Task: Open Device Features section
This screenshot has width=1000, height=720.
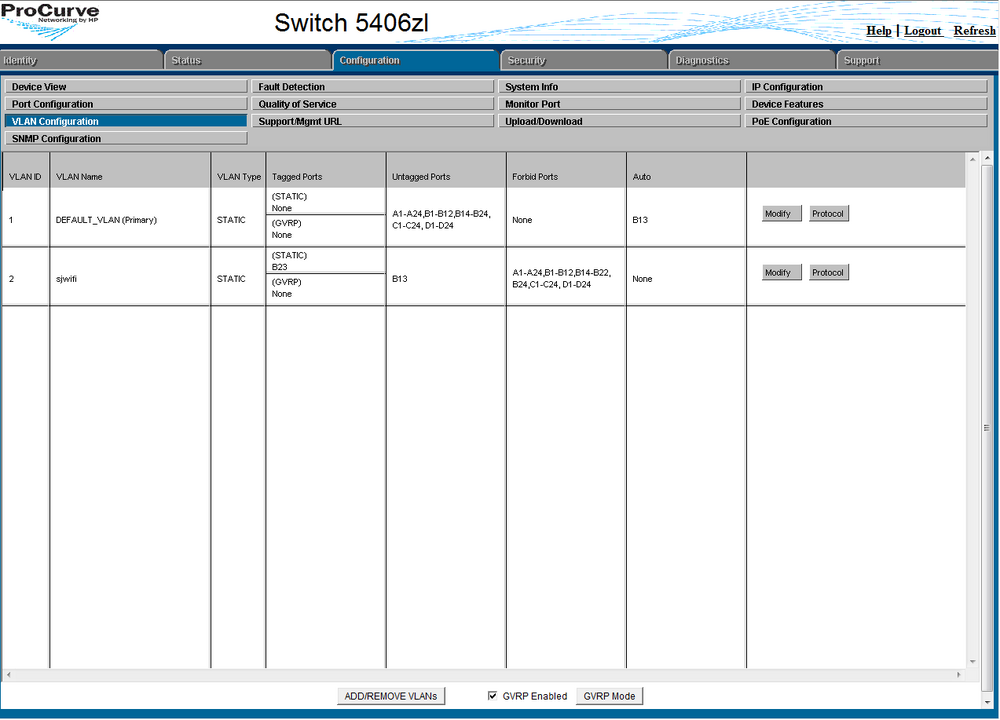Action: [866, 103]
